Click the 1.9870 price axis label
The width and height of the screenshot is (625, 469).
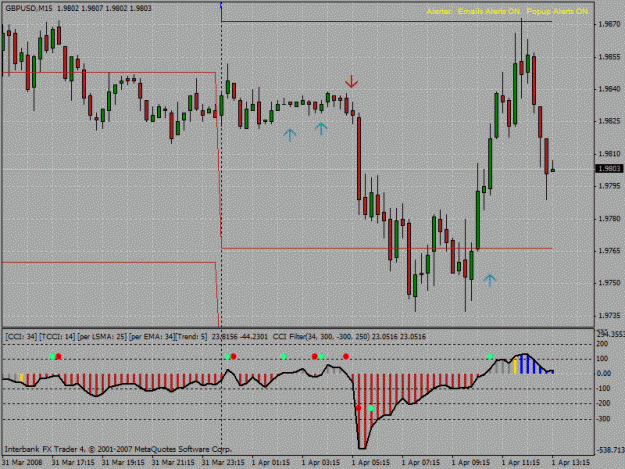coord(610,24)
